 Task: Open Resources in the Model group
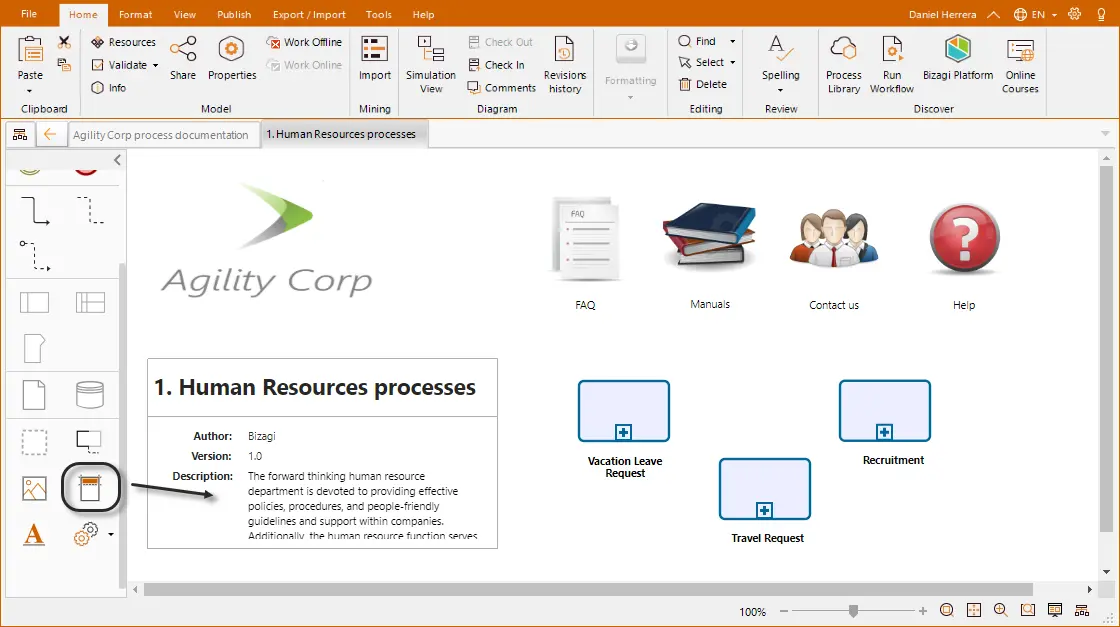(124, 42)
